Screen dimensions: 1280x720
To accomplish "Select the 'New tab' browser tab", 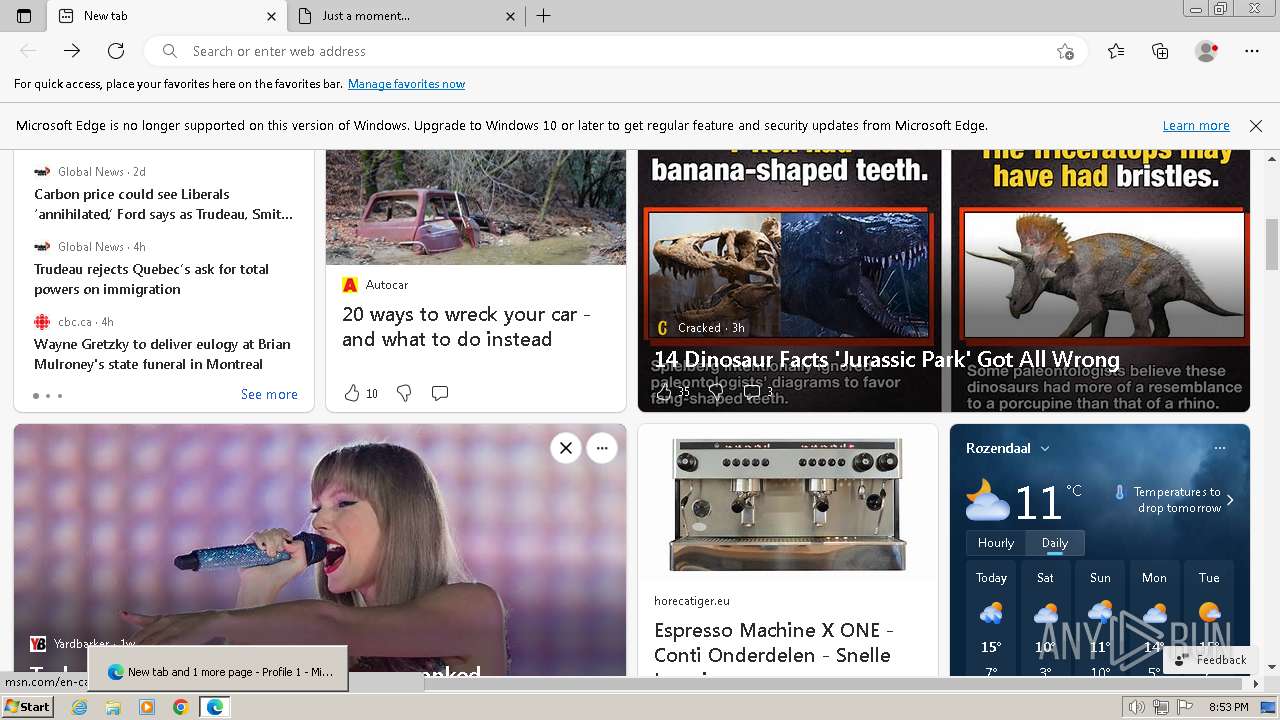I will click(x=167, y=16).
